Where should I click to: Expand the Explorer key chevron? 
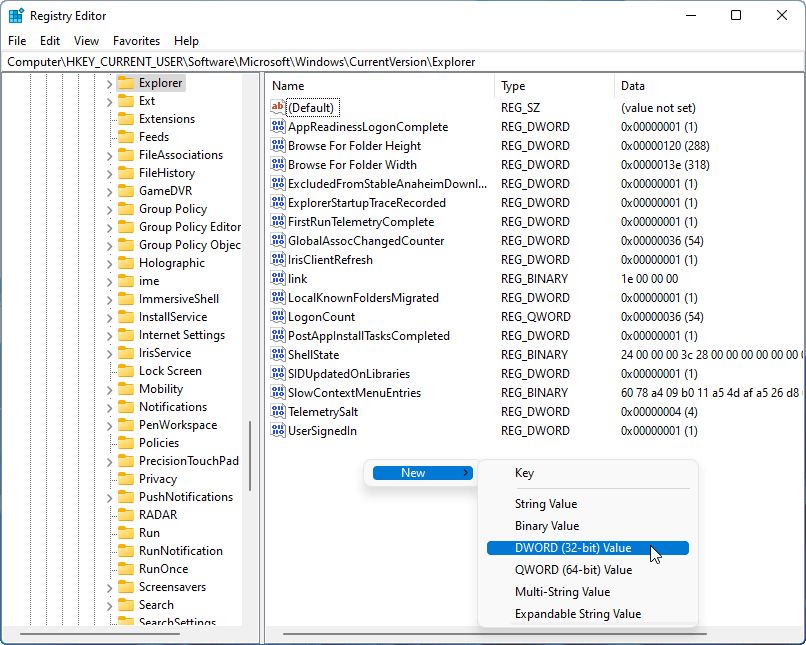109,84
